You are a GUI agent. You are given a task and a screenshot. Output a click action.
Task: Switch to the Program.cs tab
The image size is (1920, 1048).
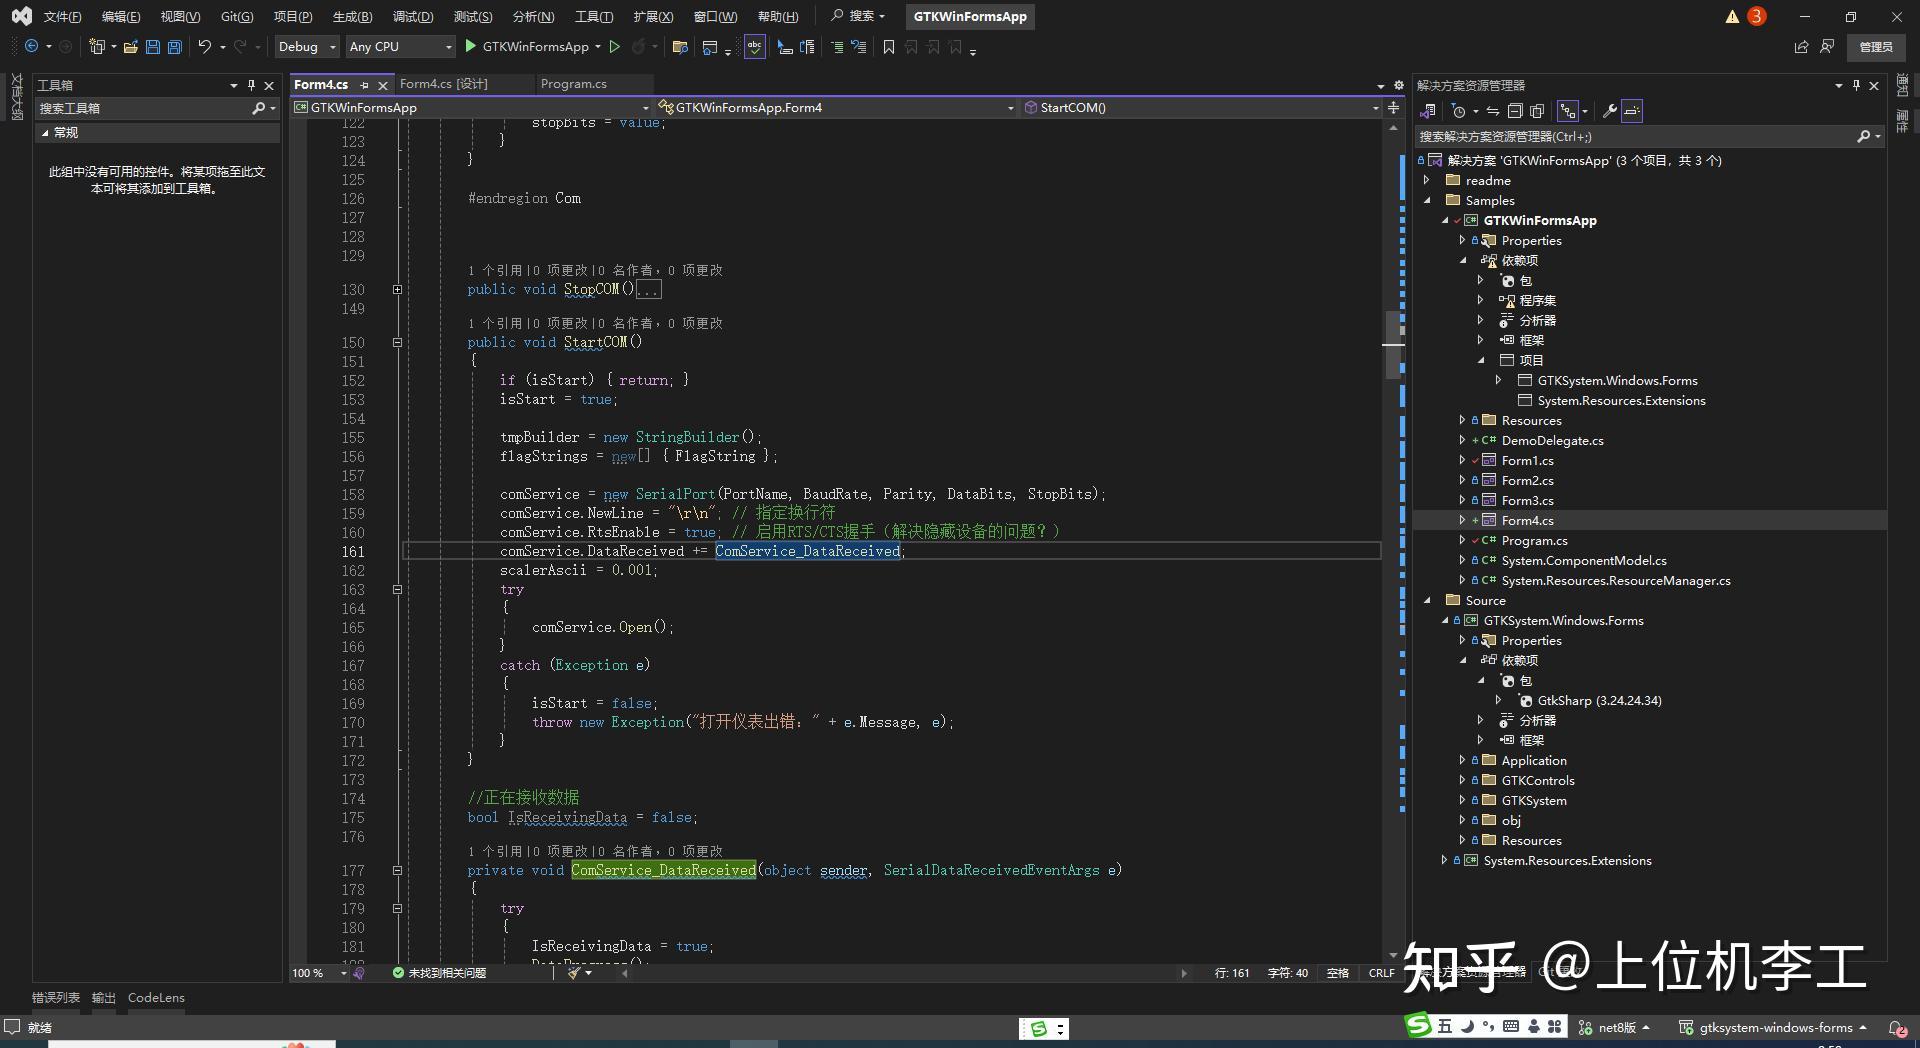point(572,84)
